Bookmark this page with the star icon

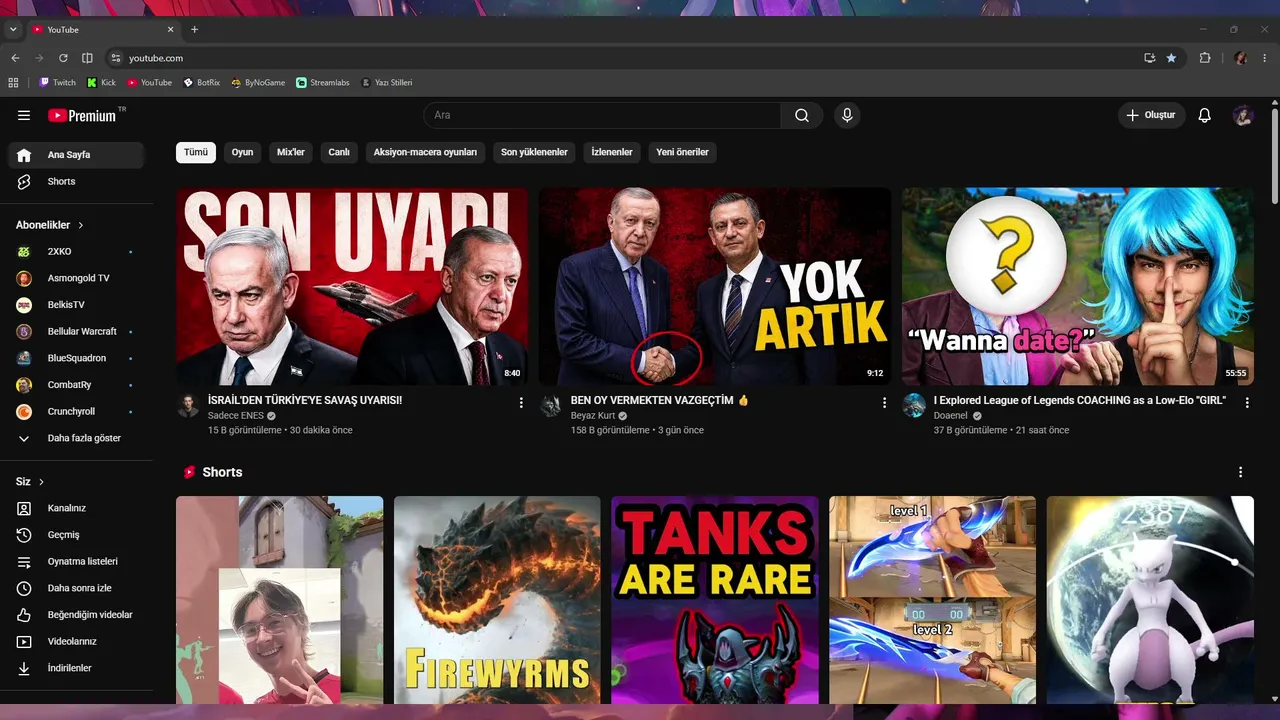tap(1171, 58)
